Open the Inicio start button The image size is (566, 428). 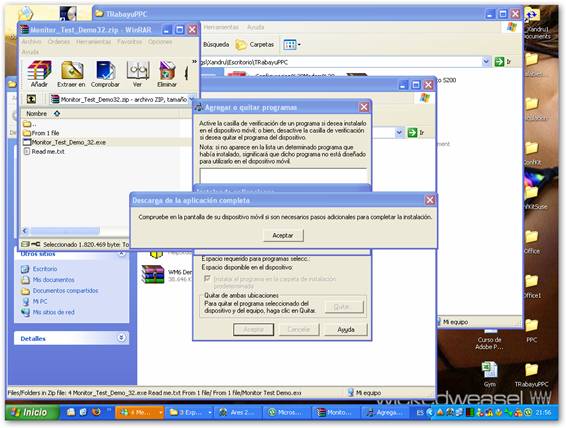point(32,412)
